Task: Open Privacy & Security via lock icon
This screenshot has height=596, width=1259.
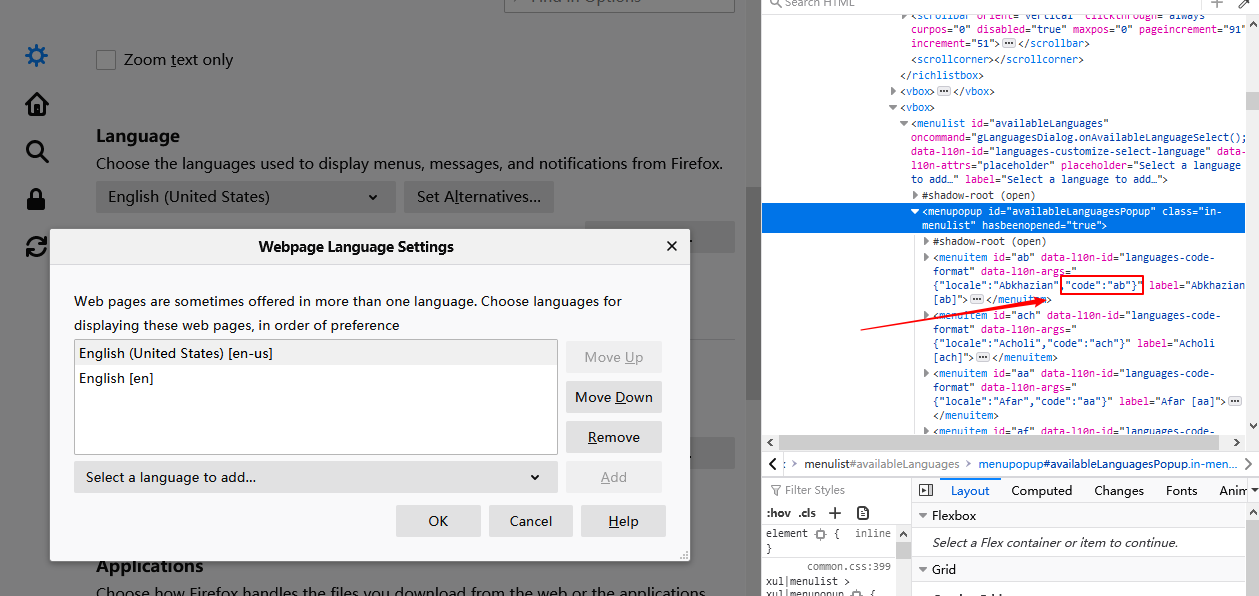Action: click(36, 199)
